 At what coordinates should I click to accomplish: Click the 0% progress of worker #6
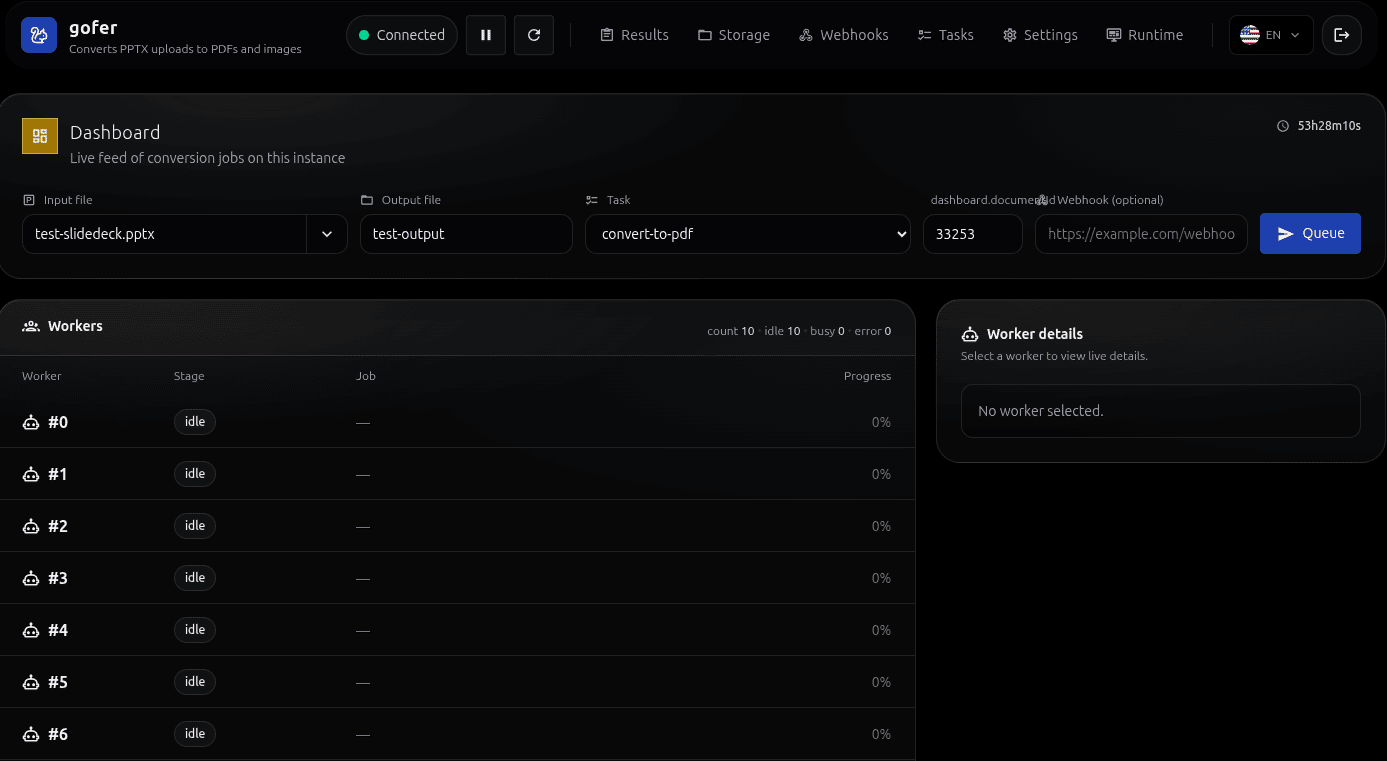[881, 734]
